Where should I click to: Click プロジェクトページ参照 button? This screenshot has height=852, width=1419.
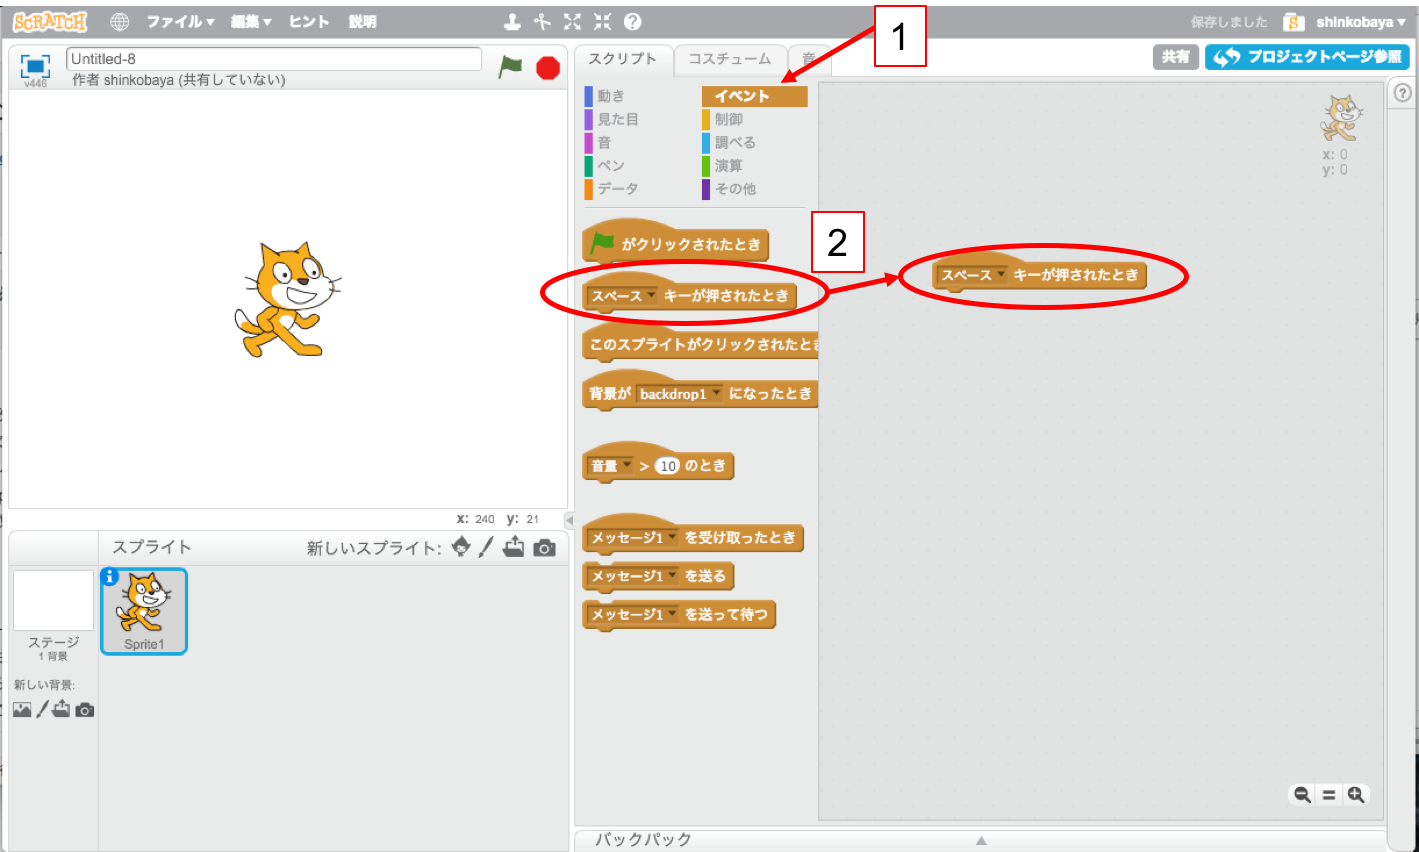click(1307, 57)
